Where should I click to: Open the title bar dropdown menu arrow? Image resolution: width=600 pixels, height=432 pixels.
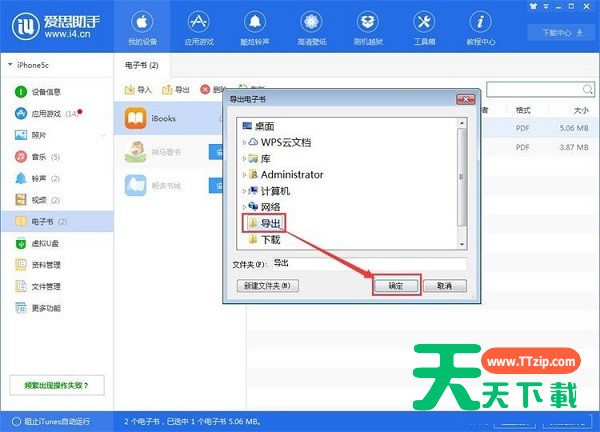tap(546, 7)
